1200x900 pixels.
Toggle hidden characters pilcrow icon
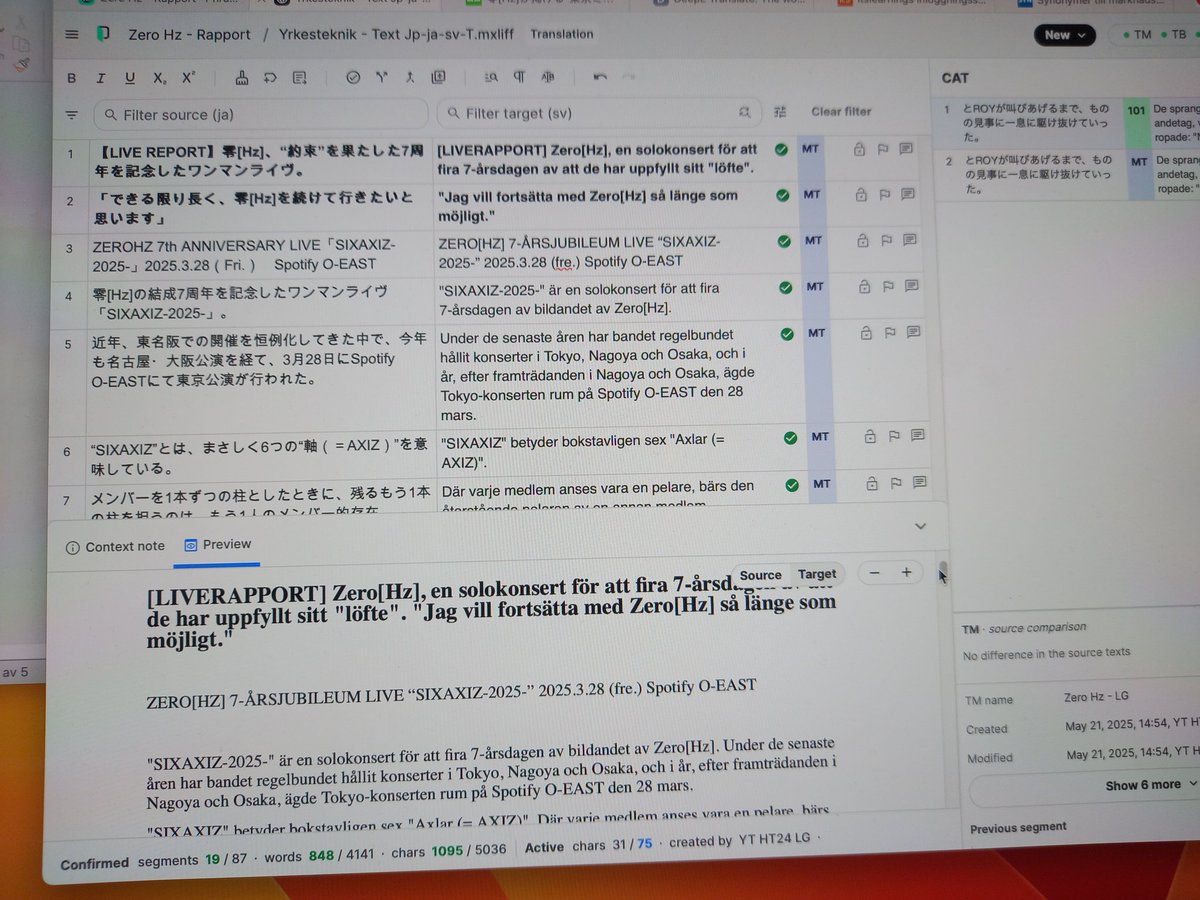point(519,76)
